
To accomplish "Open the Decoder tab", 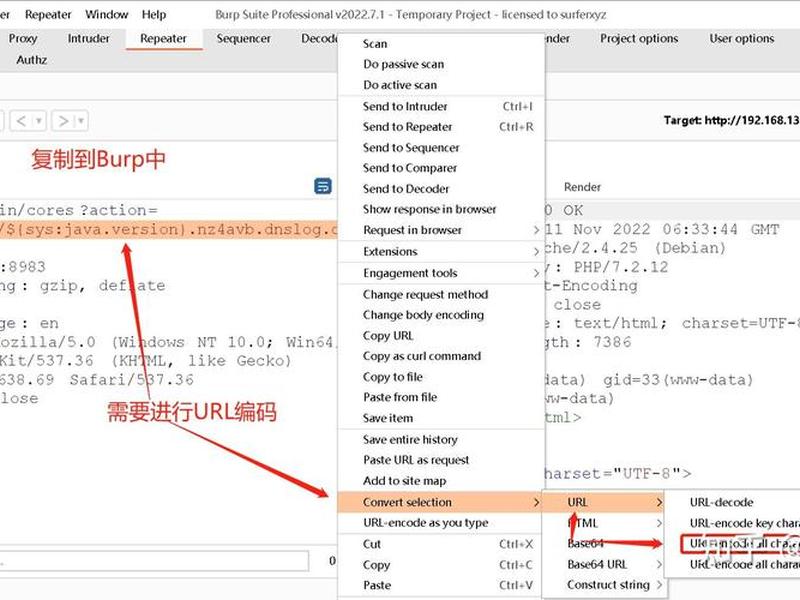I will 319,38.
